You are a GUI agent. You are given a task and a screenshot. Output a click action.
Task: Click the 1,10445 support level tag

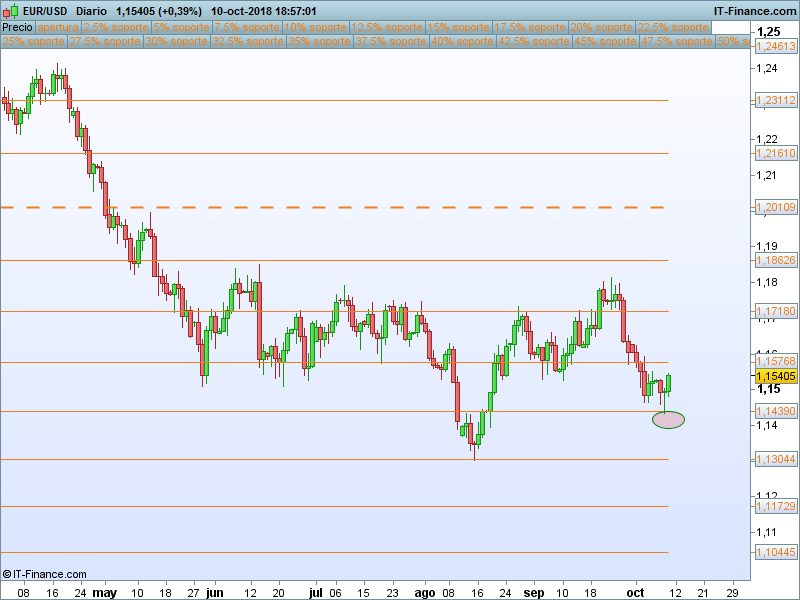(775, 552)
